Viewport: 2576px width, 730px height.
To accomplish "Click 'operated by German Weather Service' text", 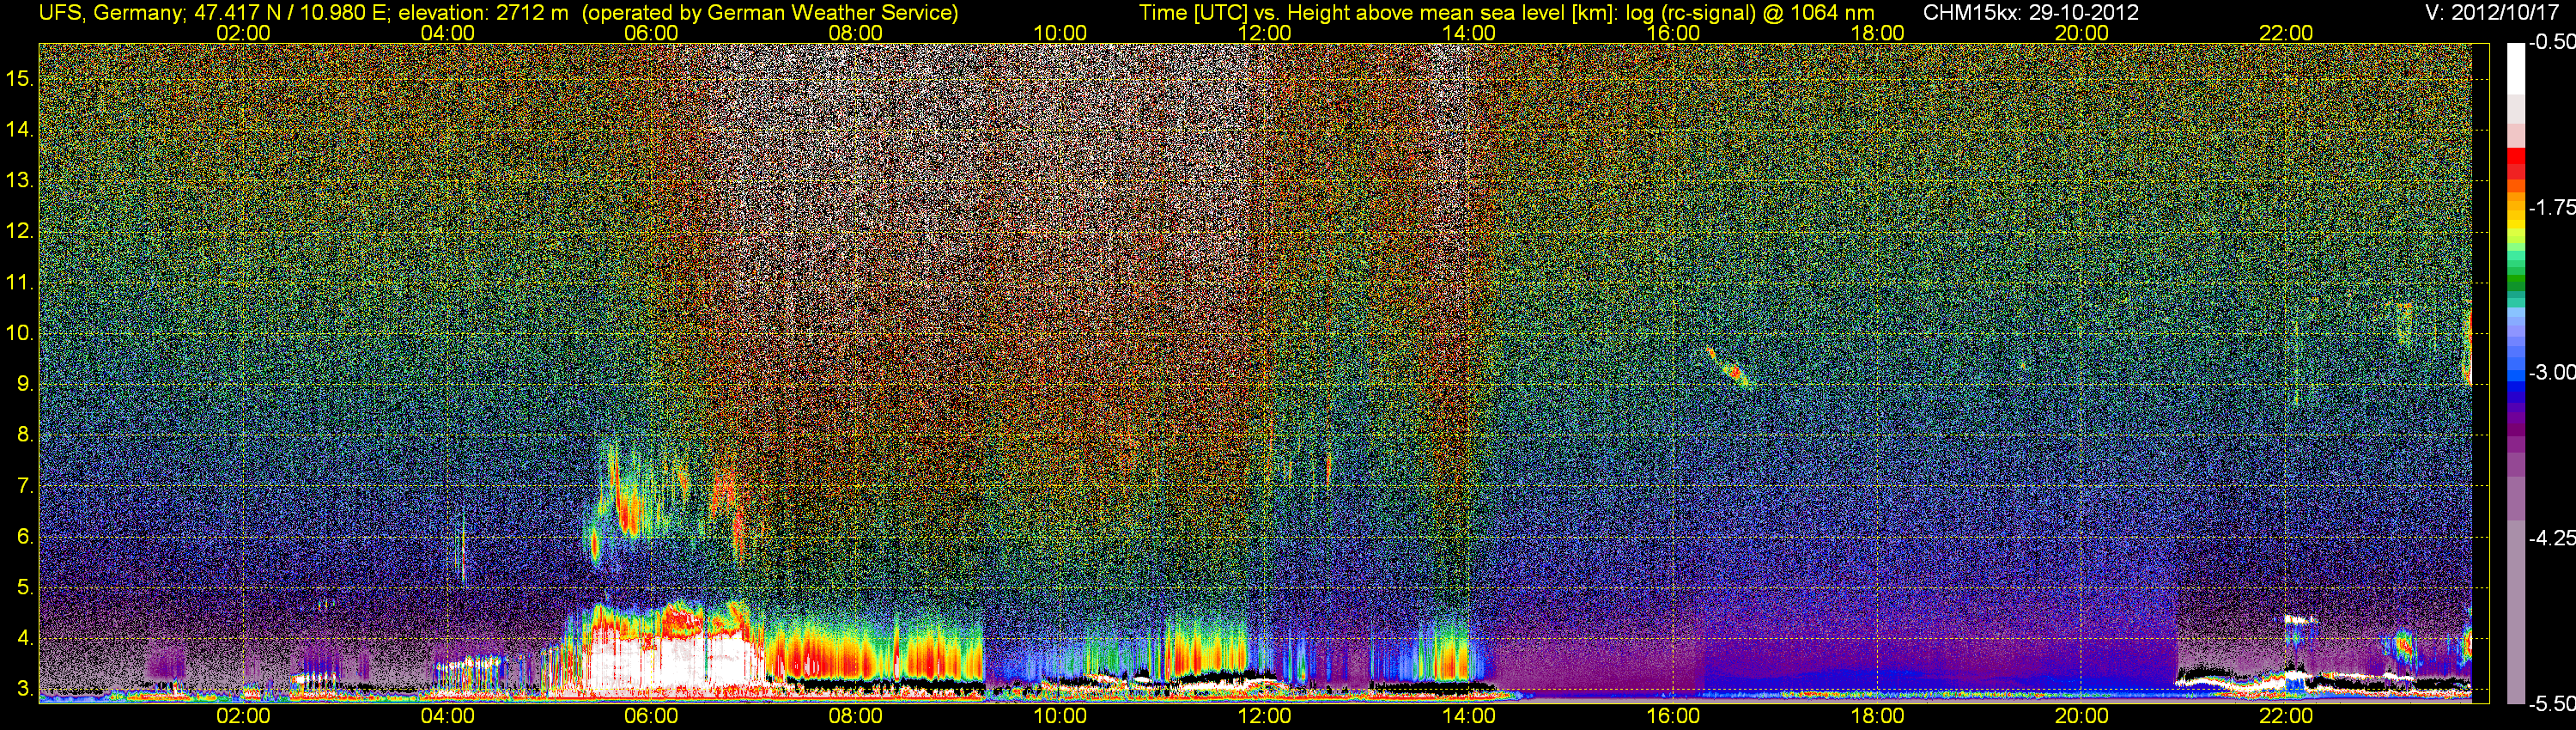I will (x=770, y=13).
